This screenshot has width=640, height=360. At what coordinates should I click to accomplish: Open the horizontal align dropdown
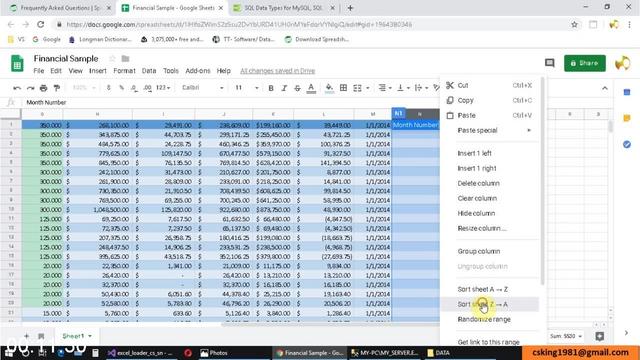[x=384, y=88]
